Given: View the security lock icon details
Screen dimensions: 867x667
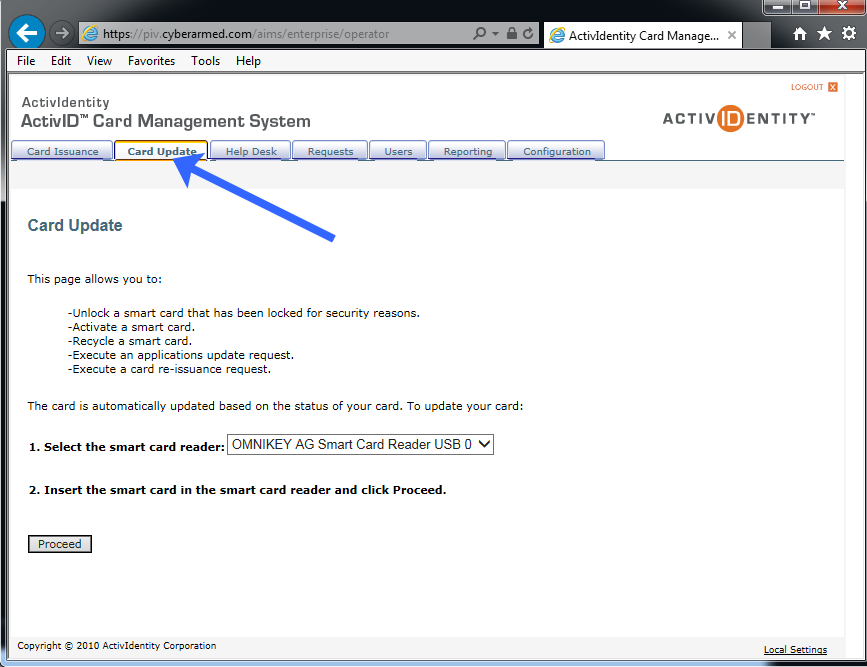Looking at the screenshot, I should (511, 33).
